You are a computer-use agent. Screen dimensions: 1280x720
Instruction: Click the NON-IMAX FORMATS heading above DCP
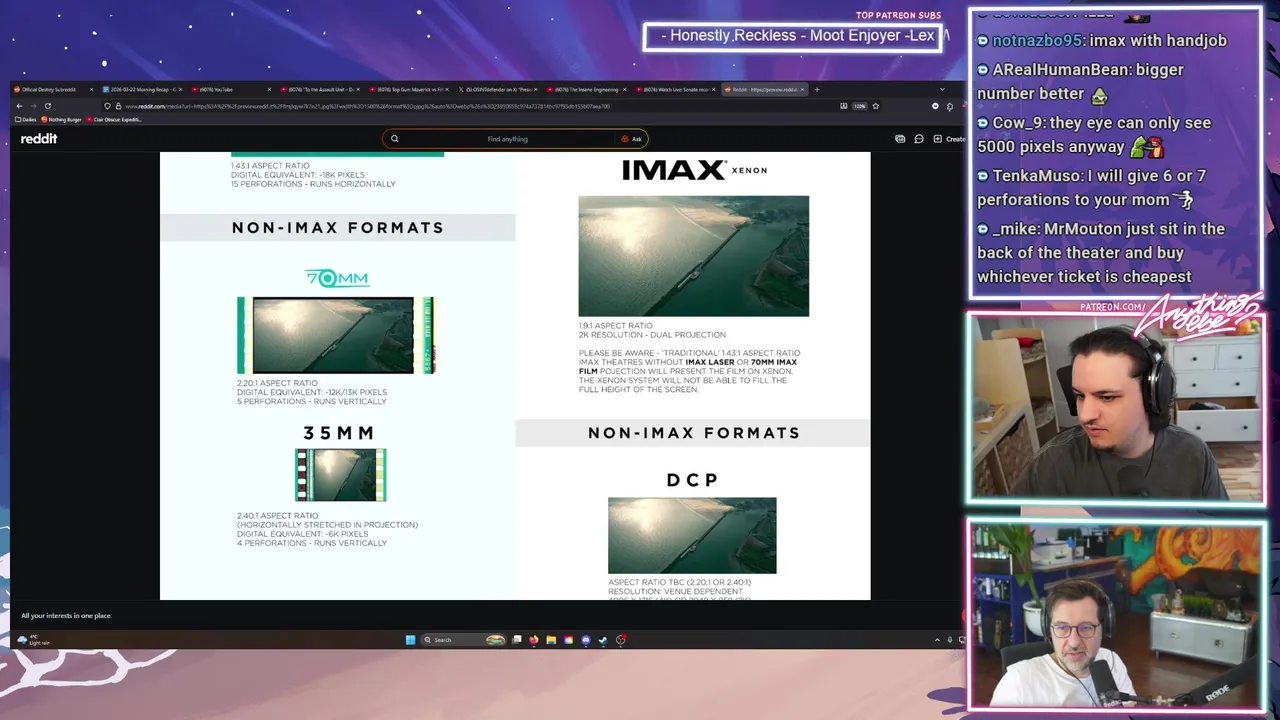click(x=694, y=433)
